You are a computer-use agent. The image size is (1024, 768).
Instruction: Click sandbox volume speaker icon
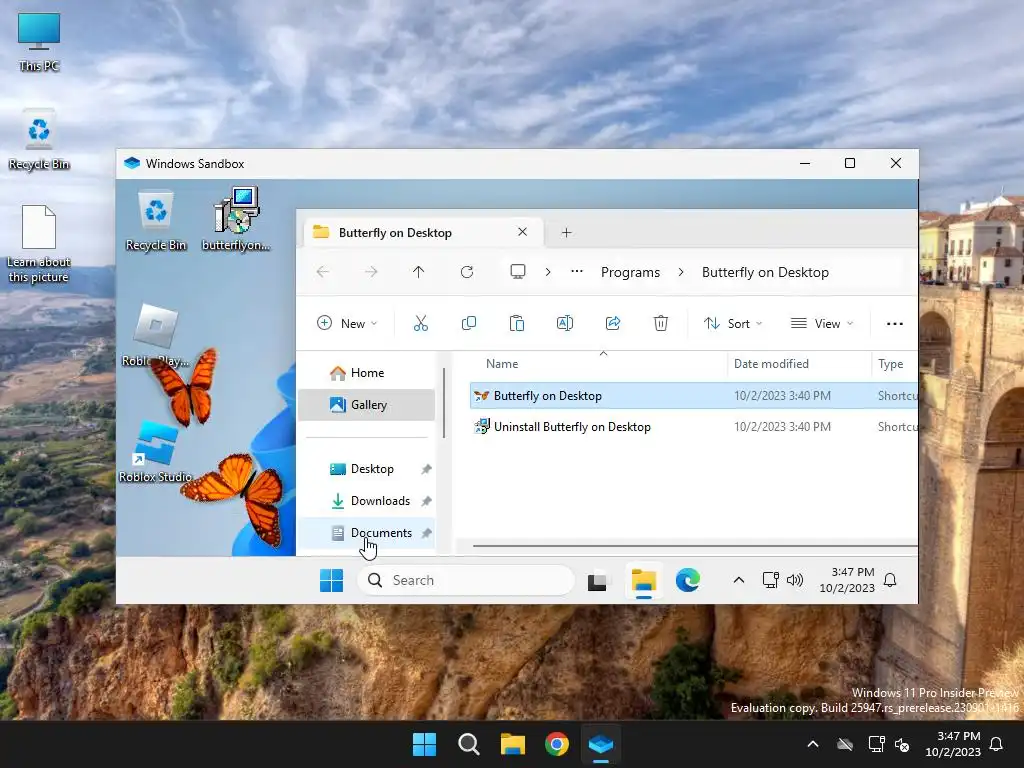(795, 580)
